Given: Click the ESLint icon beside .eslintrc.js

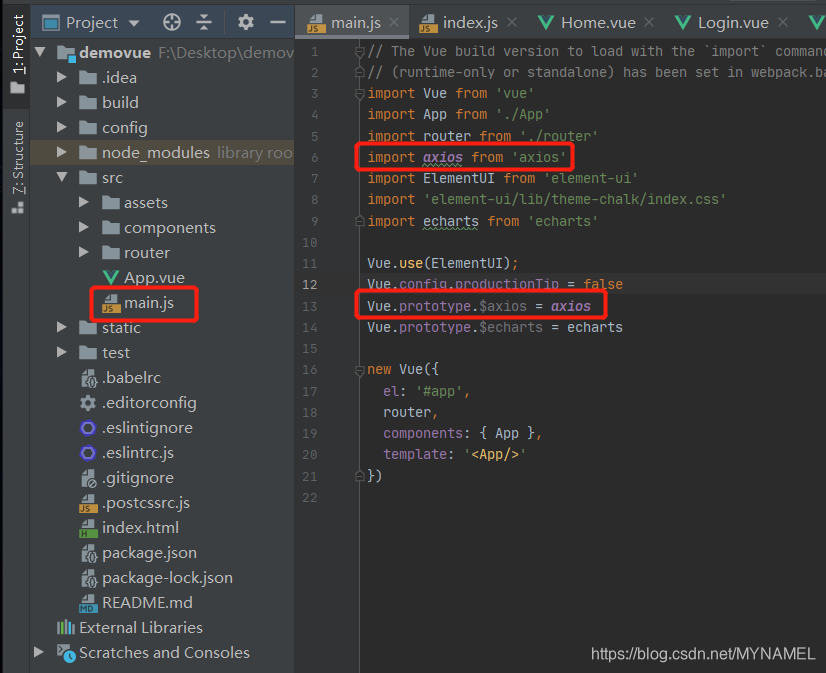Looking at the screenshot, I should (x=88, y=453).
